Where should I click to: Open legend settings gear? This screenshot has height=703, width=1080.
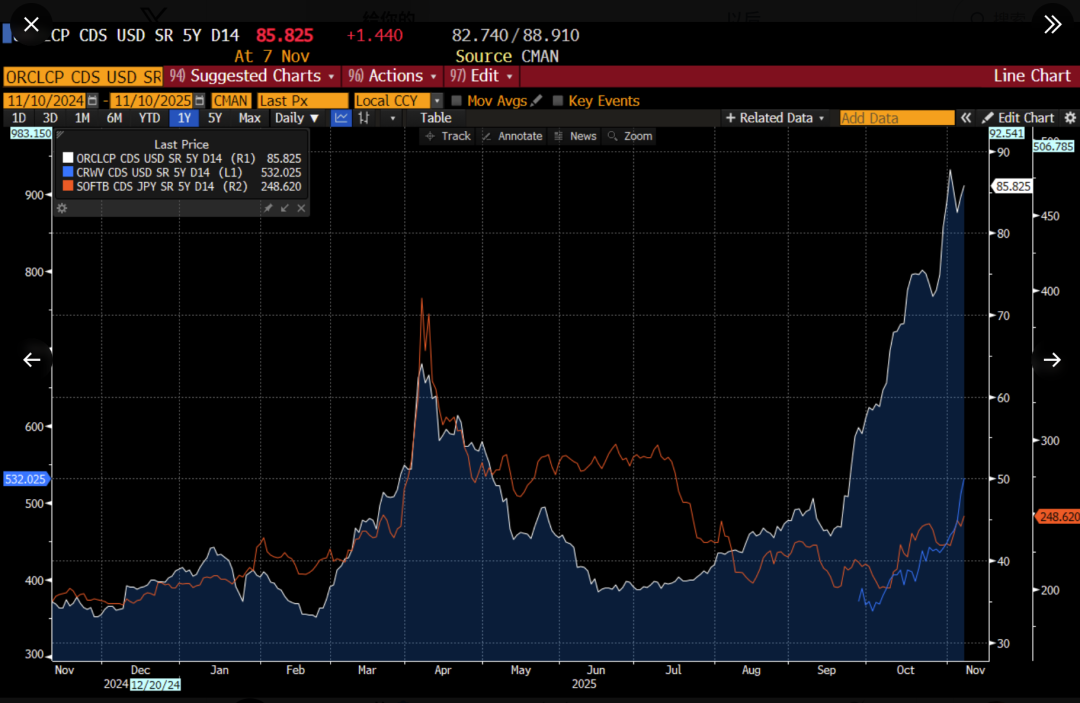62,208
